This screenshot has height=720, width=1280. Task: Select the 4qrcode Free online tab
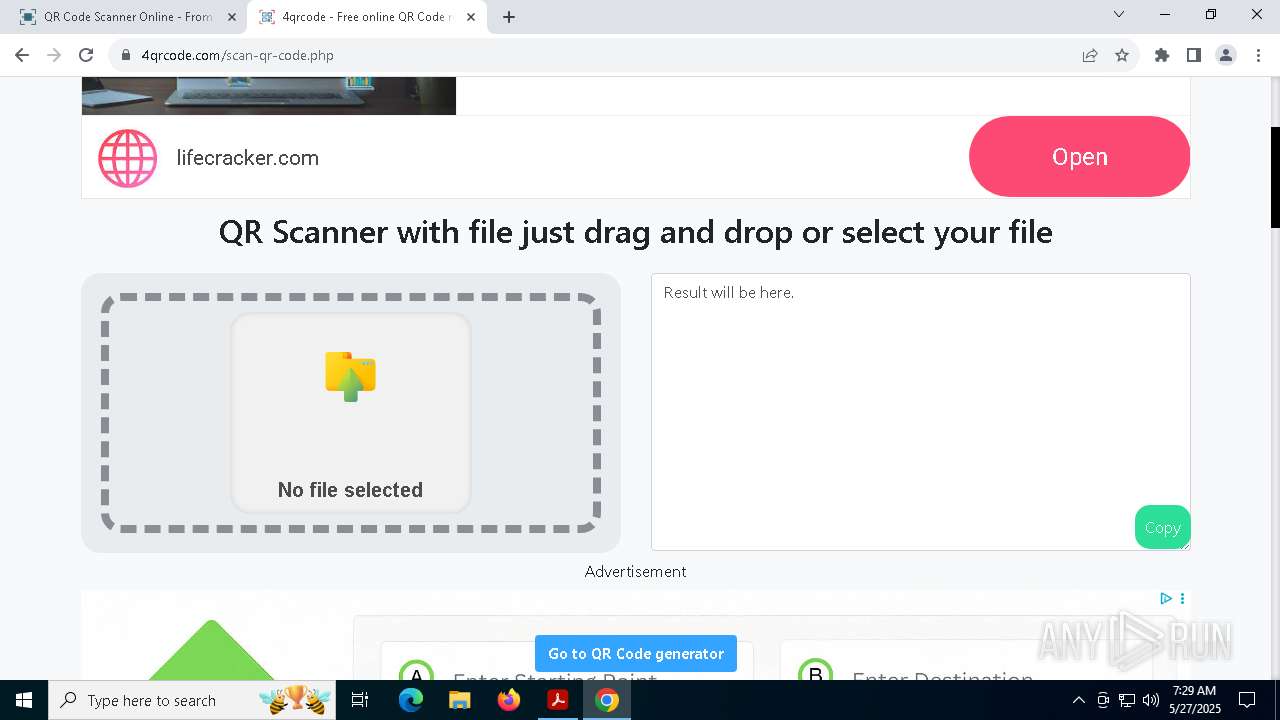click(x=366, y=17)
